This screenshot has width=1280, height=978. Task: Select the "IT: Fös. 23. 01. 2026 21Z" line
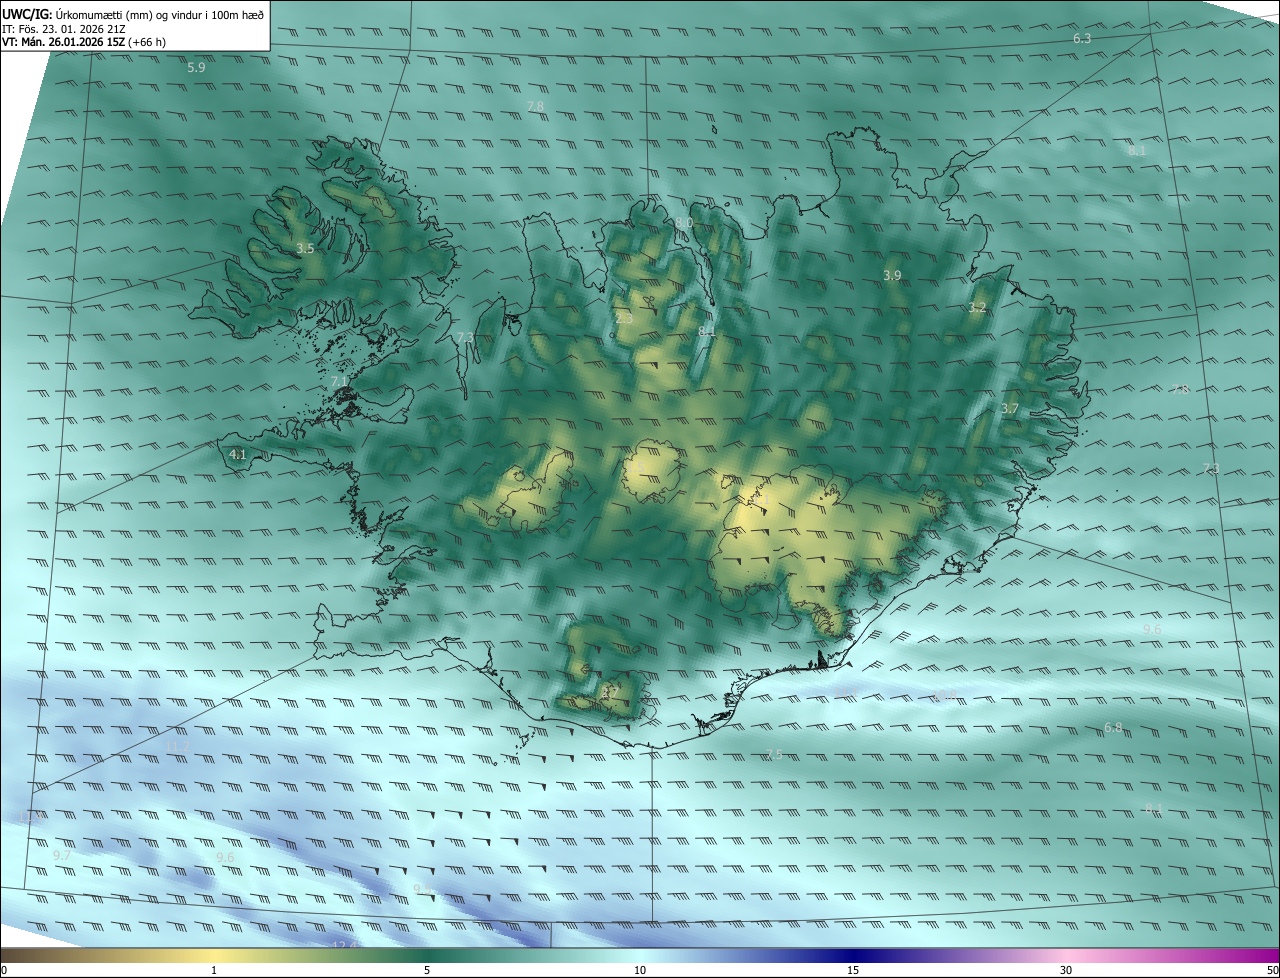(x=64, y=29)
